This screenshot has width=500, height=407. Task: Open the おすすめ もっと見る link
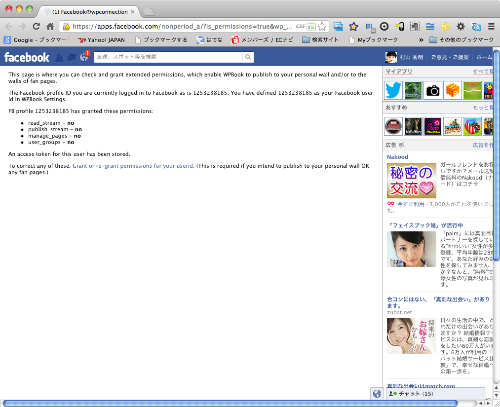(482, 107)
